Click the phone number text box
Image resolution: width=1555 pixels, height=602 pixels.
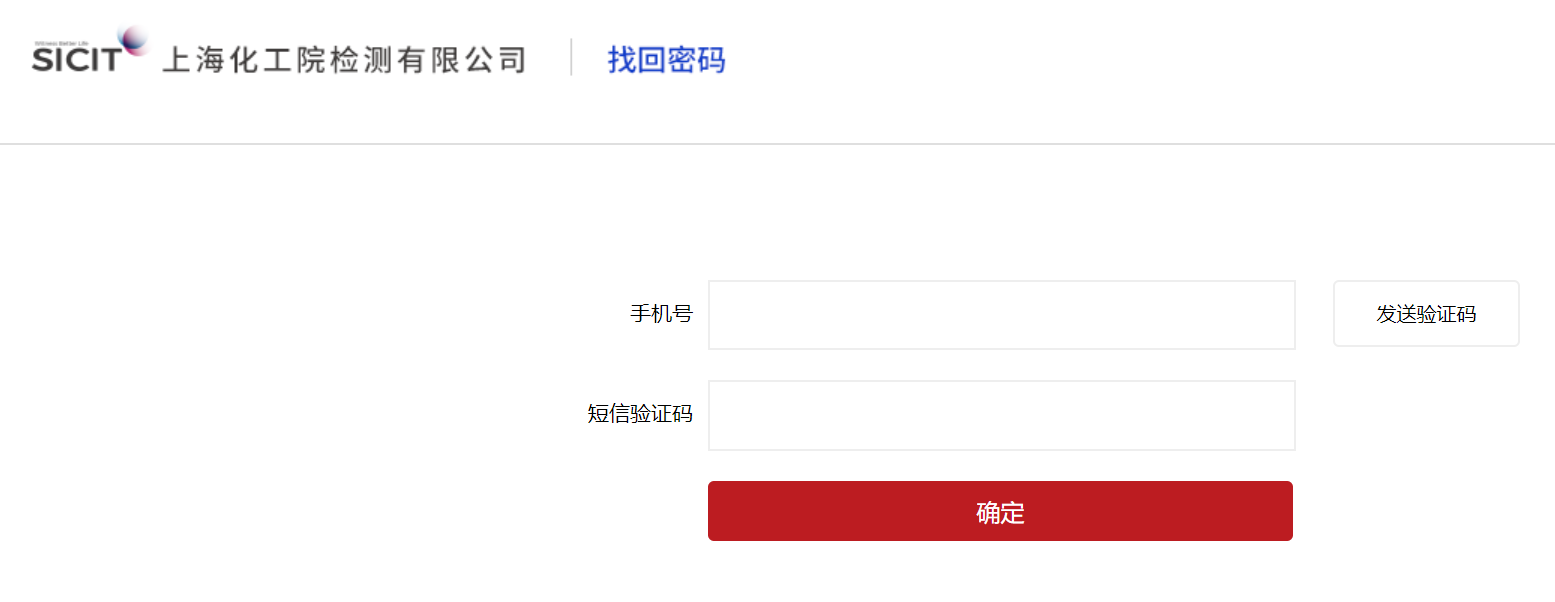point(1001,315)
